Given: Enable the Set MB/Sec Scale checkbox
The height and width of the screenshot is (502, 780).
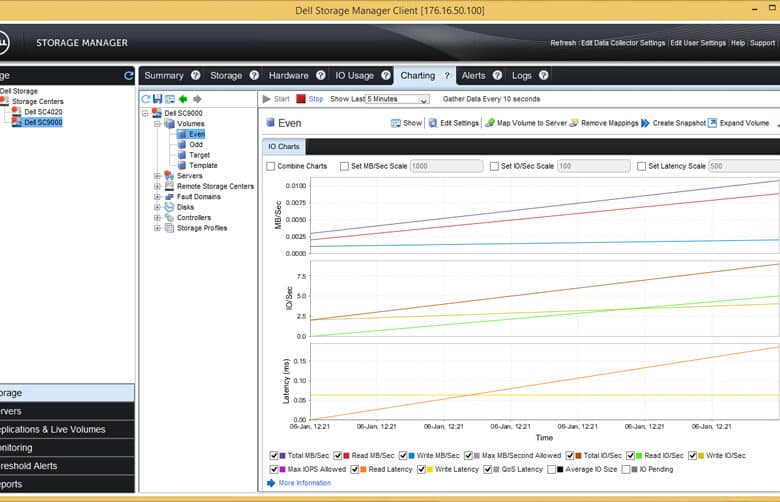Looking at the screenshot, I should pyautogui.click(x=344, y=166).
